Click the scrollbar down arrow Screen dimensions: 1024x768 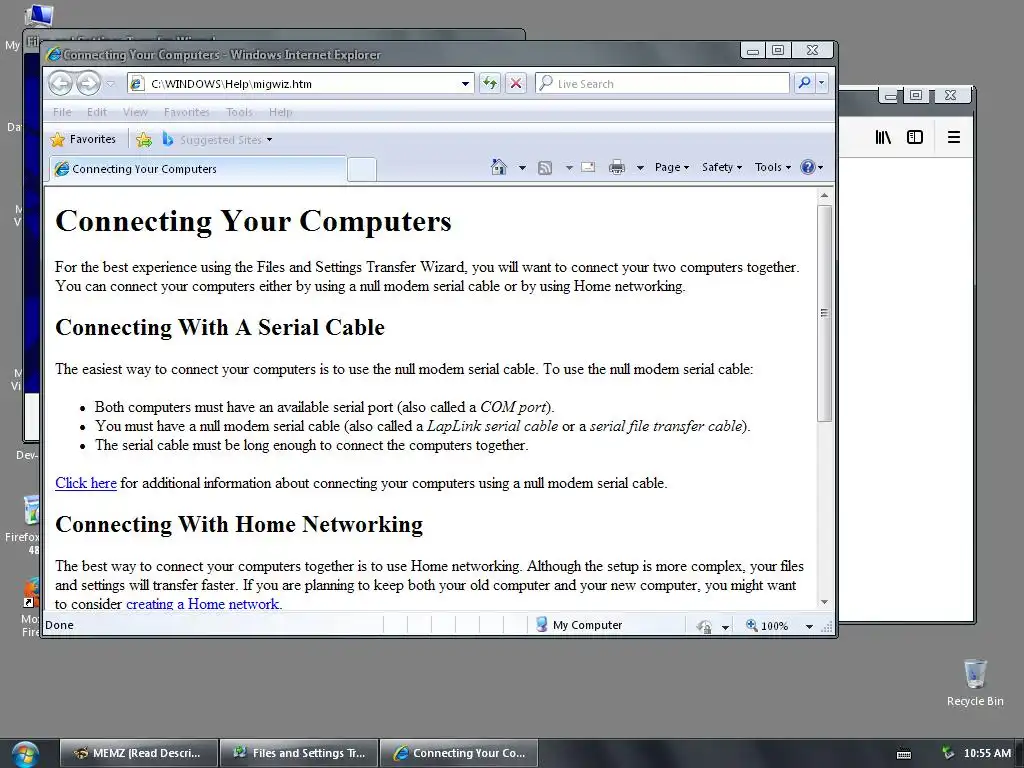coord(824,602)
